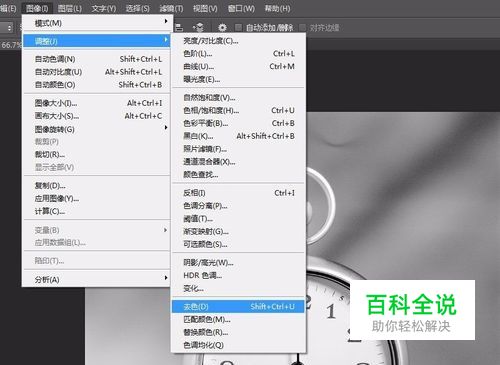Expand the 变量(B) submenu arrow

pos(166,230)
